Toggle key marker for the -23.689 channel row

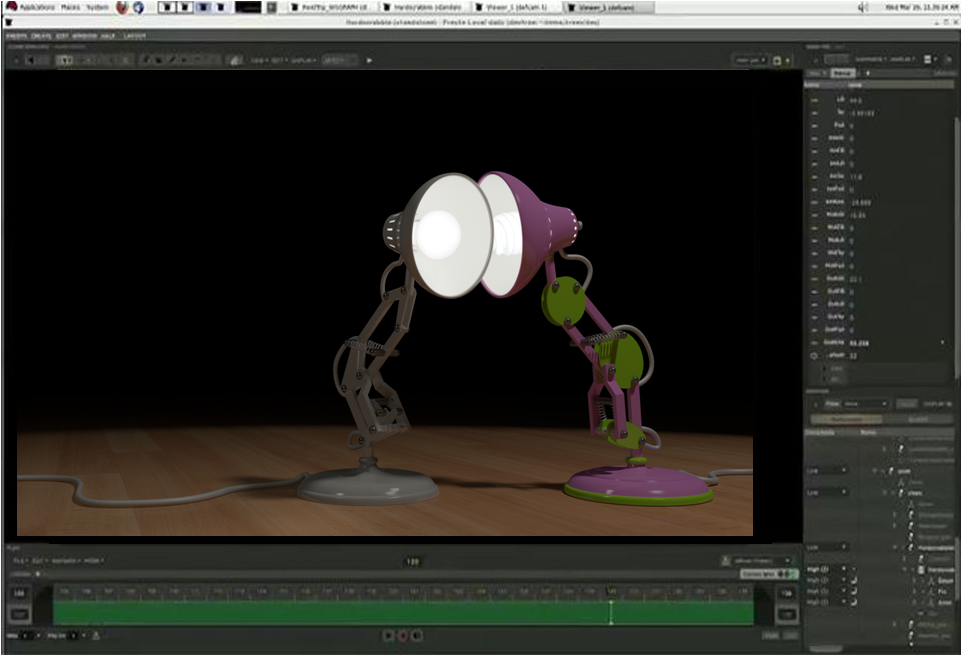click(815, 202)
